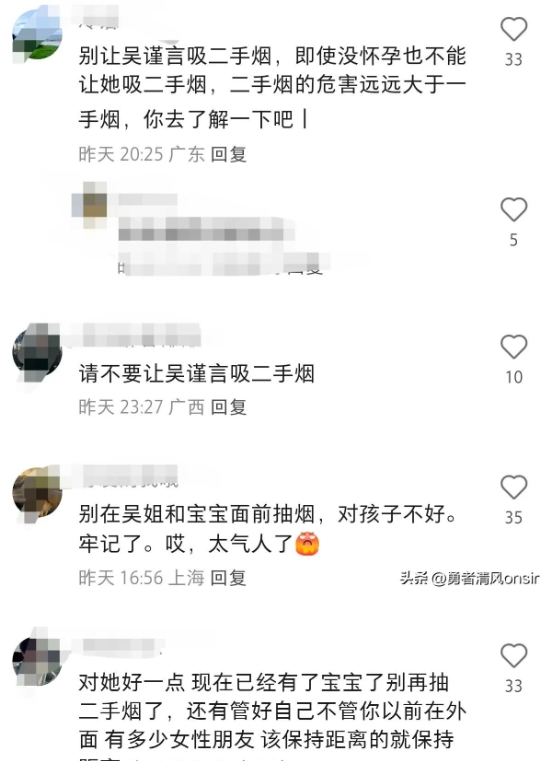Reply to the 昨天 16:56 上海 comment
Image resolution: width=545 pixels, height=761 pixels.
click(x=229, y=578)
